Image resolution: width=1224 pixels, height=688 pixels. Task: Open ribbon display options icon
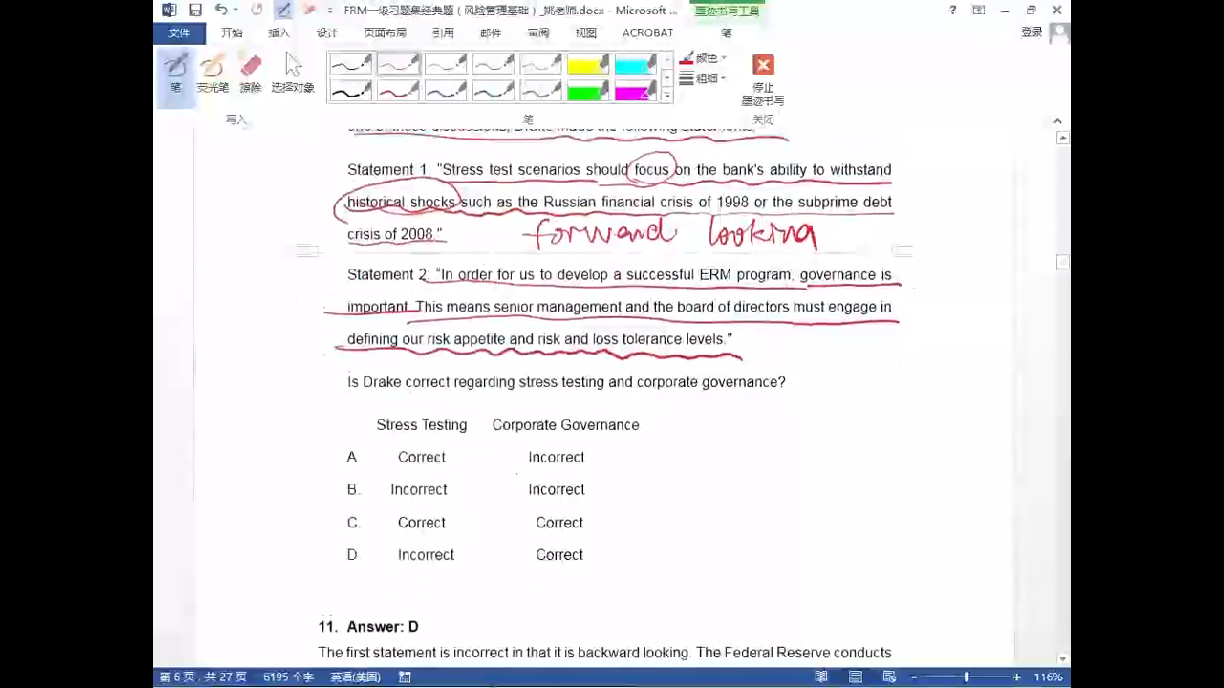coord(978,10)
